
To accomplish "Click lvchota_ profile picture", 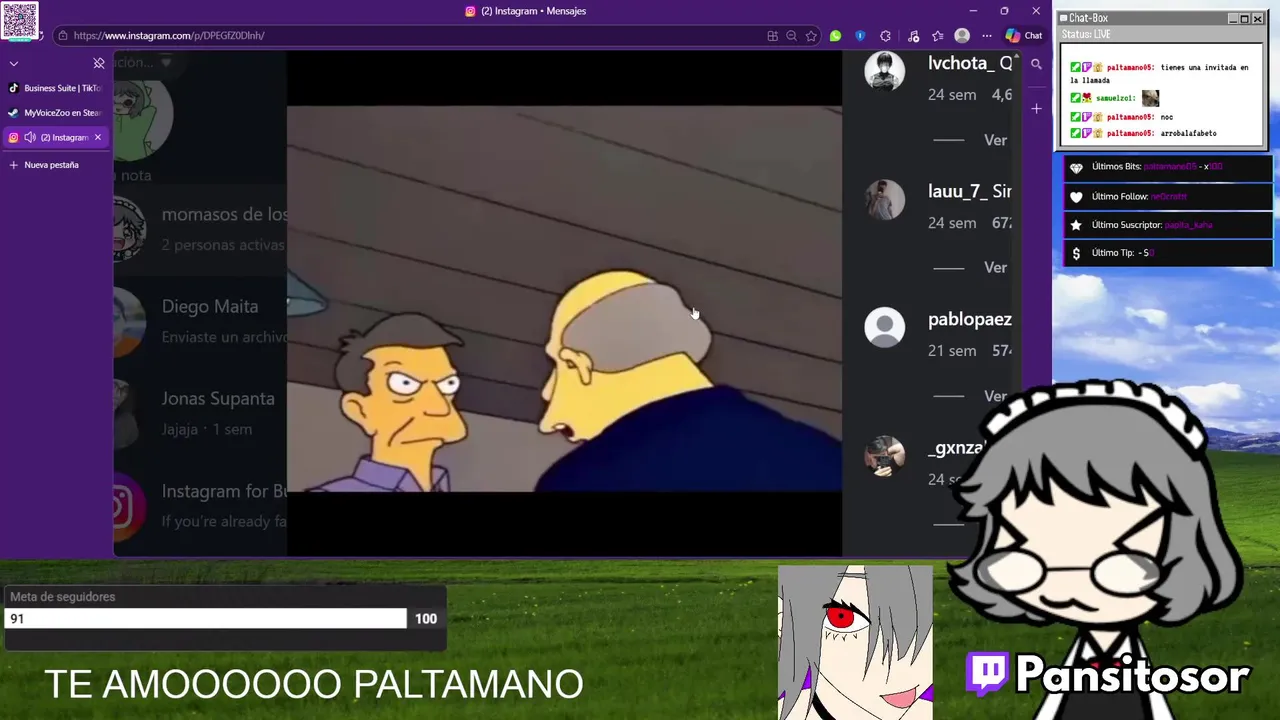I will pyautogui.click(x=885, y=70).
